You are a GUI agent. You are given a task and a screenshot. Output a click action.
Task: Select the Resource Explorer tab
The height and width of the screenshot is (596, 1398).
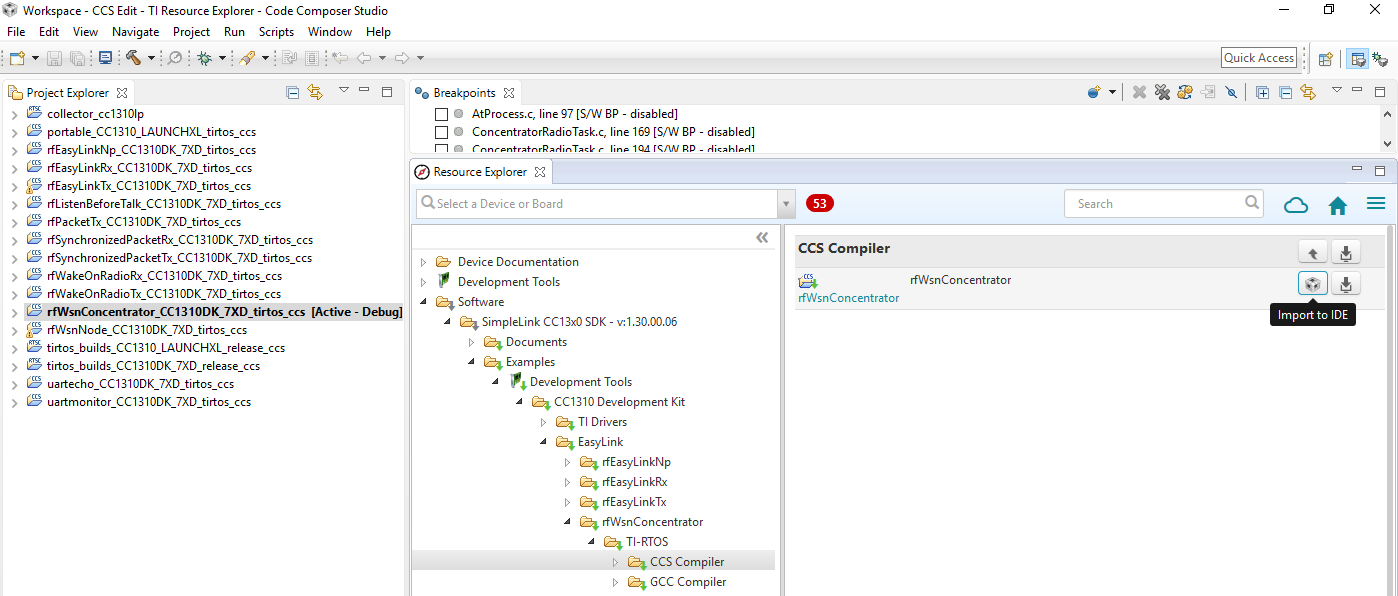pyautogui.click(x=480, y=172)
